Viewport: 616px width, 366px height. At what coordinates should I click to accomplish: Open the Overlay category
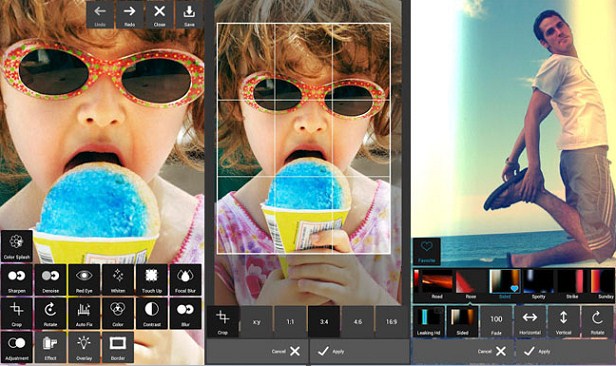[x=84, y=347]
